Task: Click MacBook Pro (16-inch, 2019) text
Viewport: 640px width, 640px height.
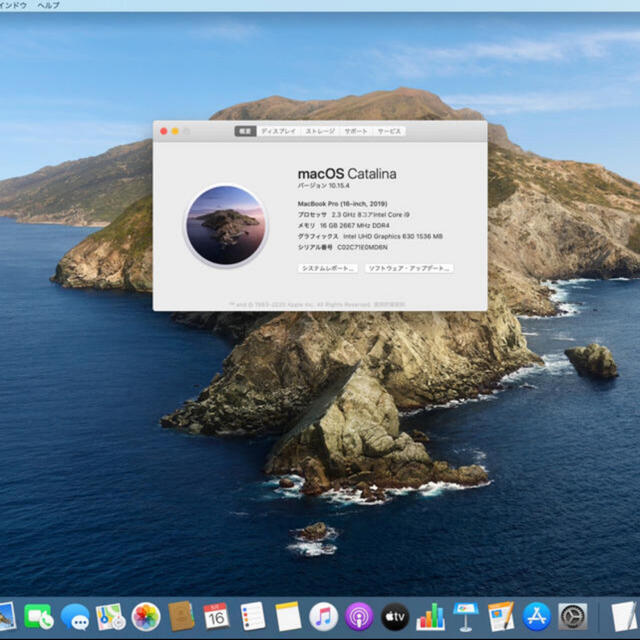Action: click(342, 204)
